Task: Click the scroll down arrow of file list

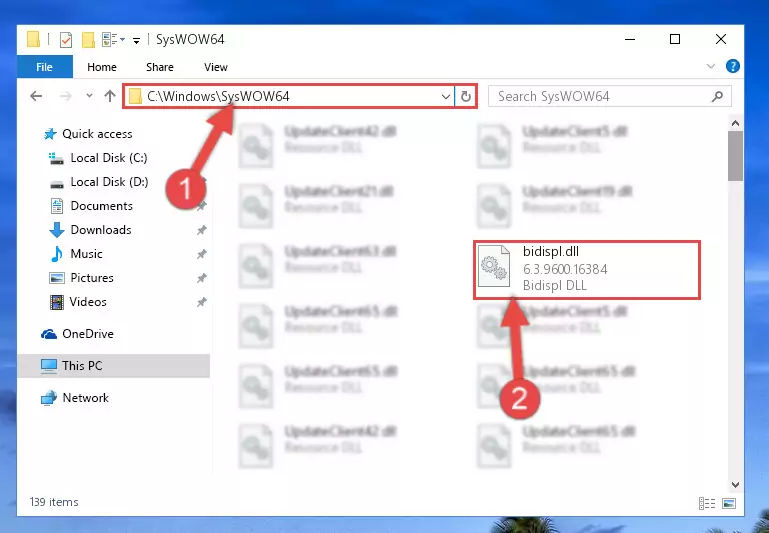Action: pyautogui.click(x=735, y=484)
